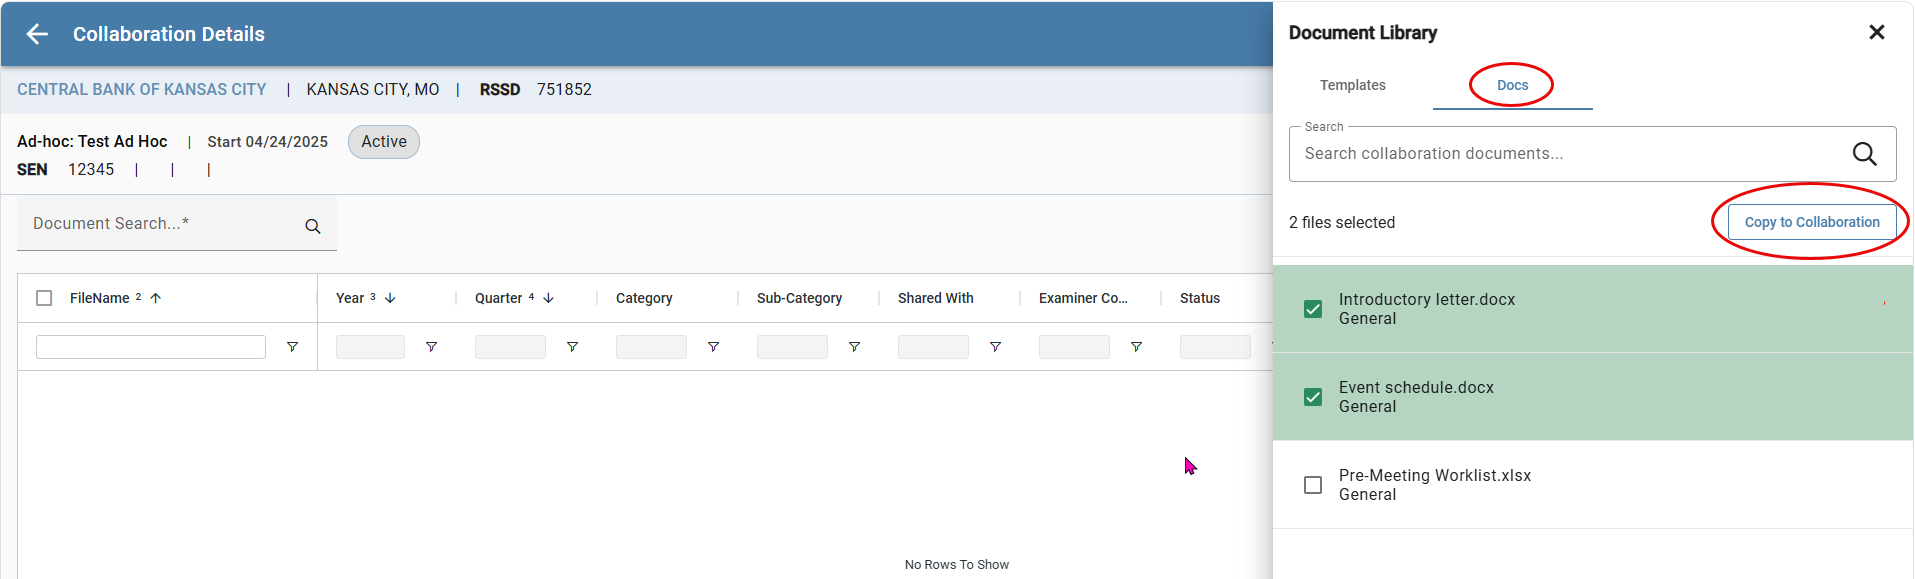1915x579 pixels.
Task: Open the Quarter column filter icon
Action: [572, 347]
